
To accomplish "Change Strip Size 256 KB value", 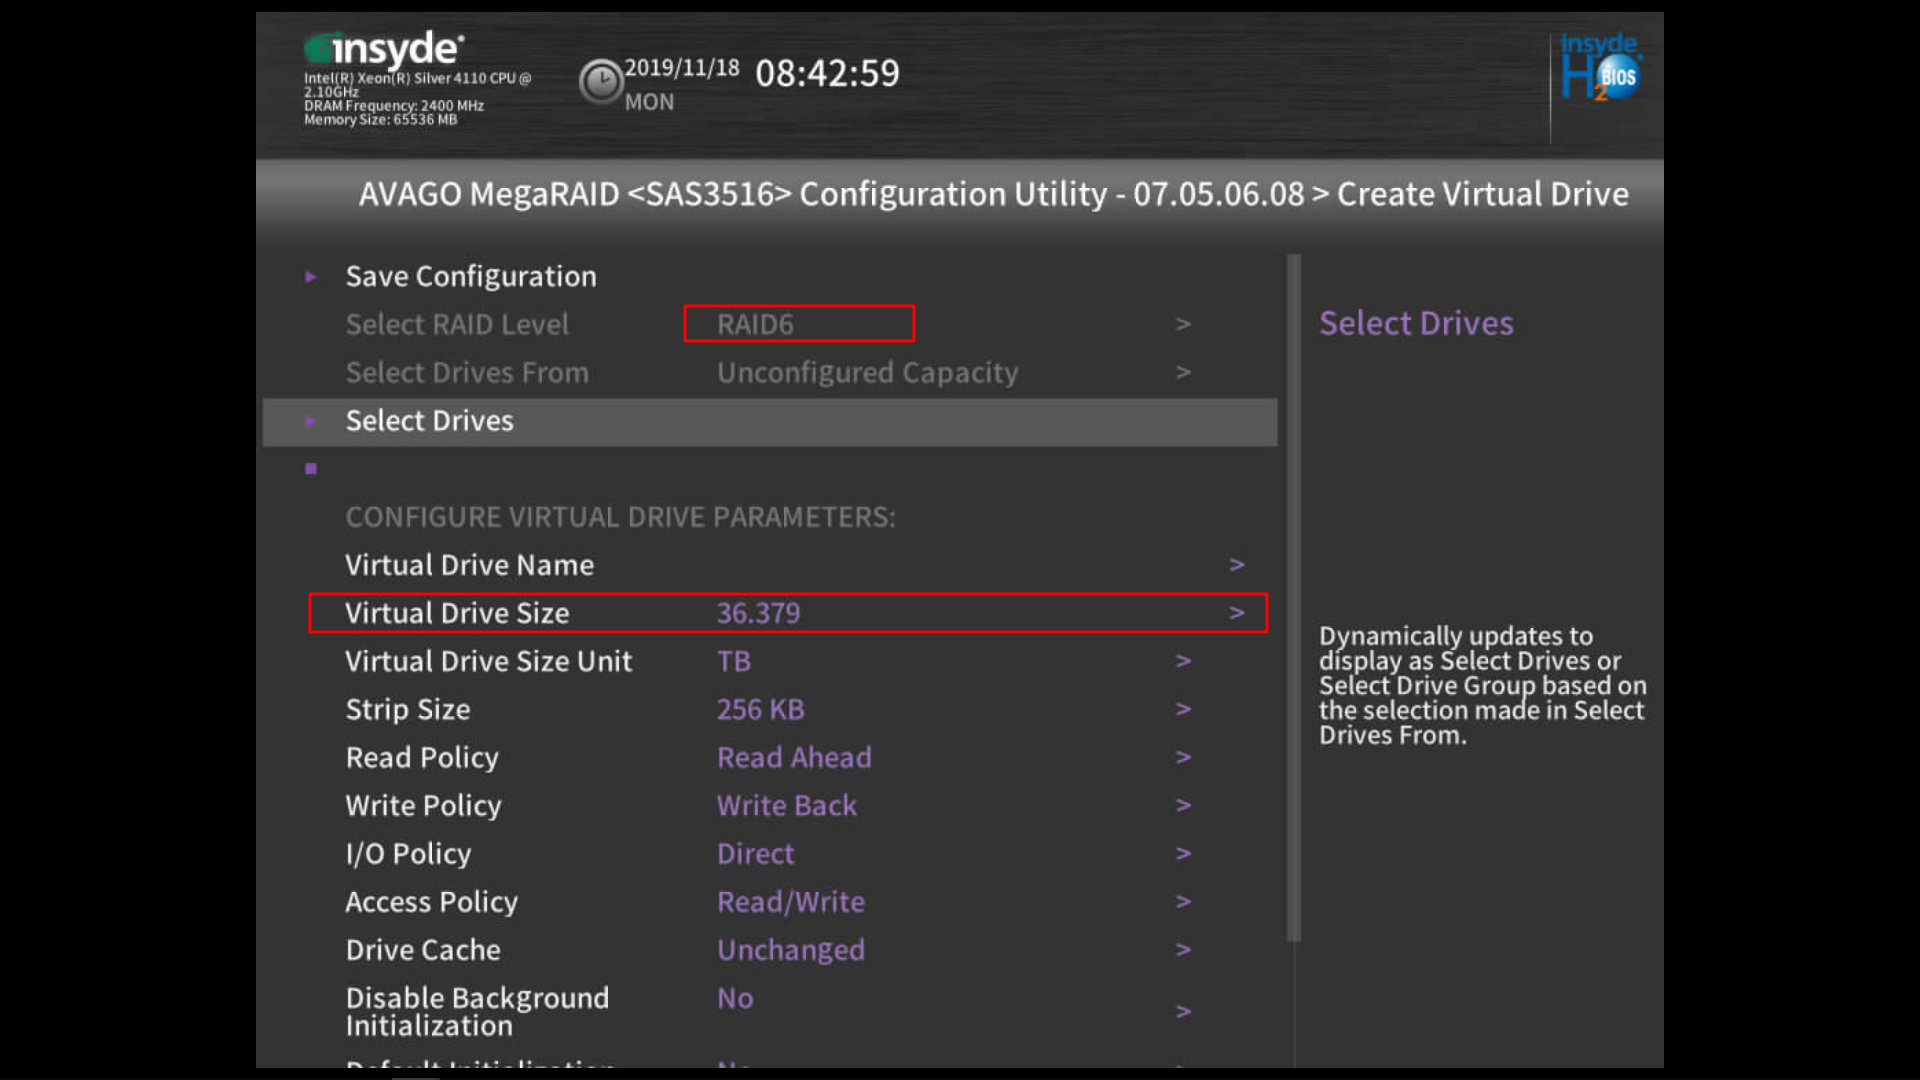I will pos(760,710).
